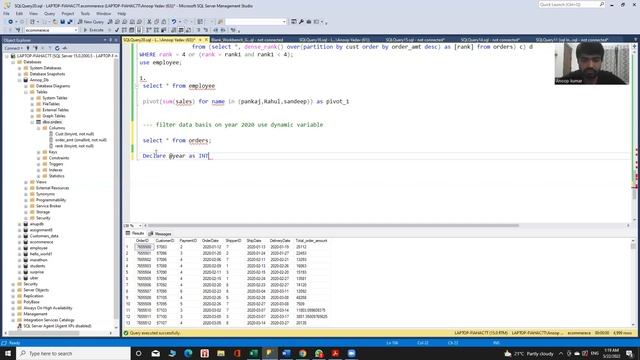Click taskbar search box Type here to search
This screenshot has height=360, width=640.
pyautogui.click(x=73, y=353)
